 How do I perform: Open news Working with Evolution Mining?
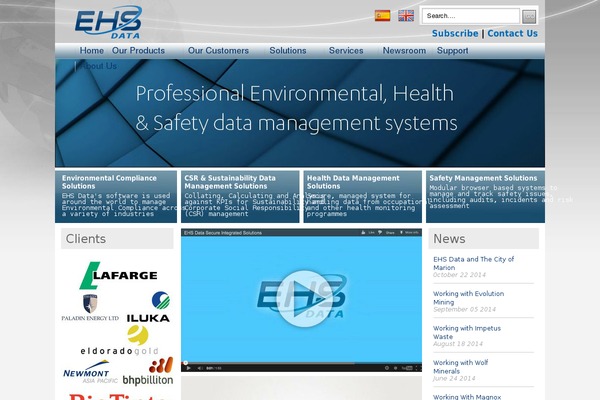click(x=468, y=298)
